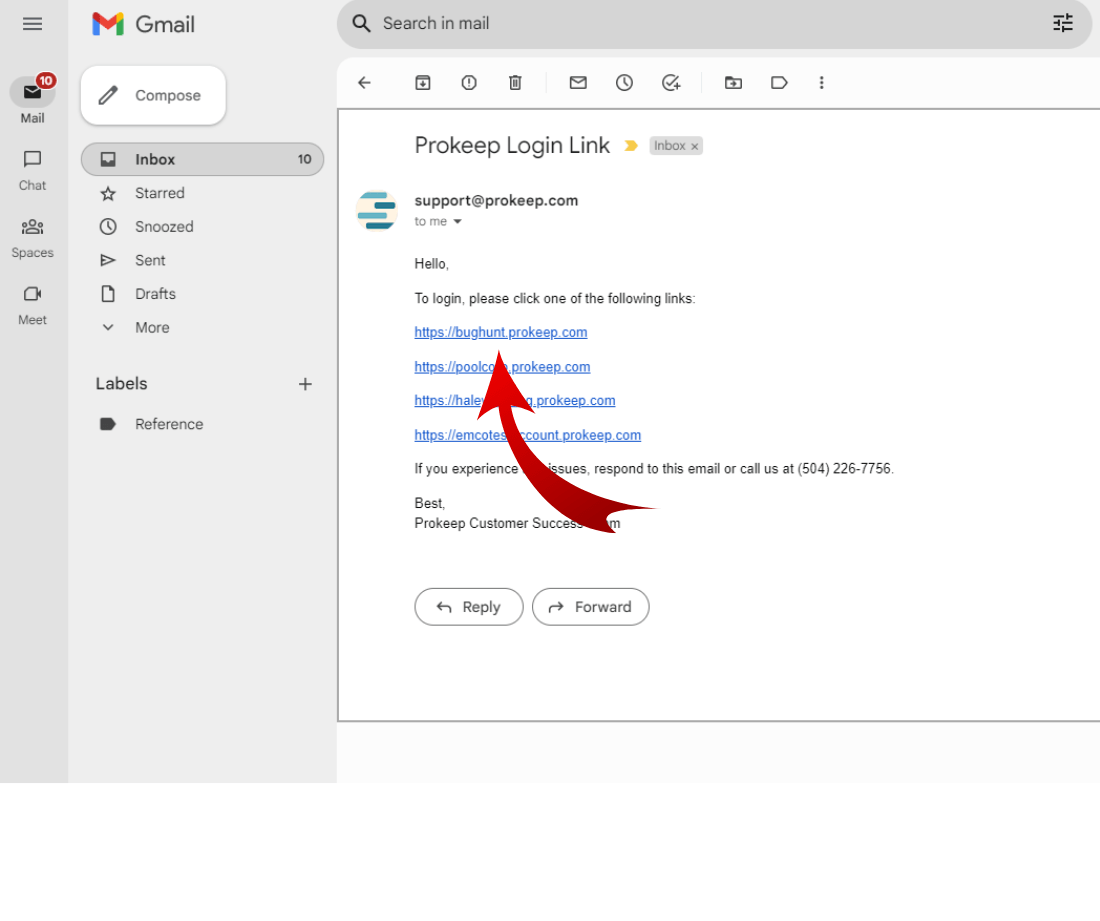This screenshot has height=921, width=1100.
Task: Reply to the email
Action: (x=468, y=607)
